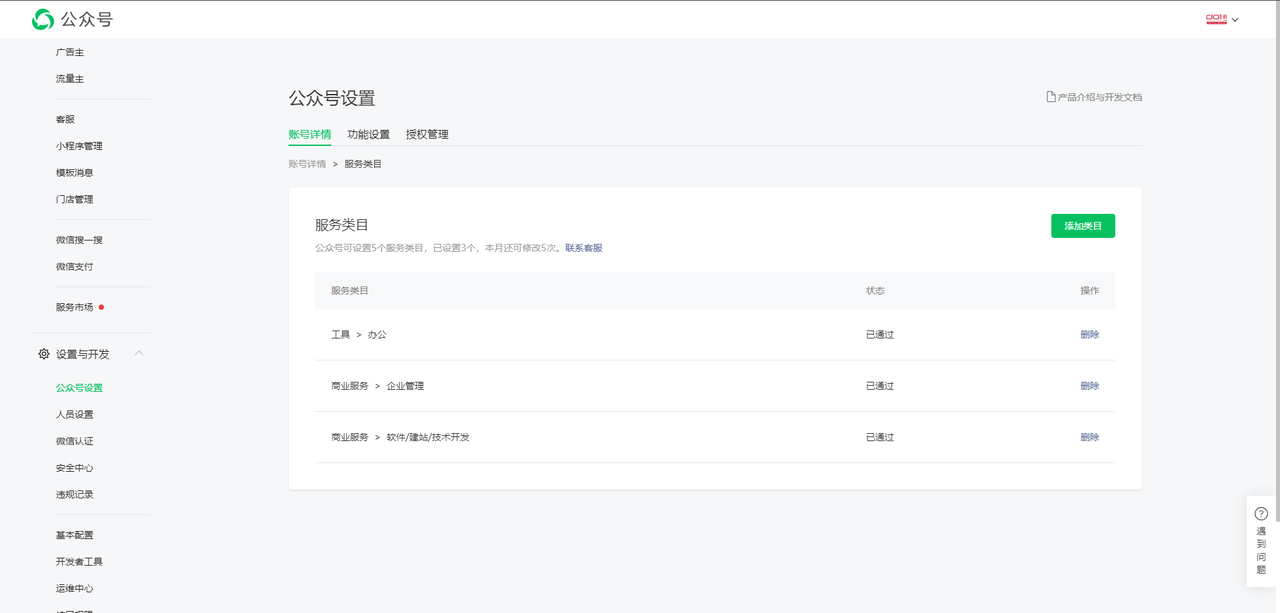1280x613 pixels.
Task: Select the 账号详情 tab
Action: (309, 134)
